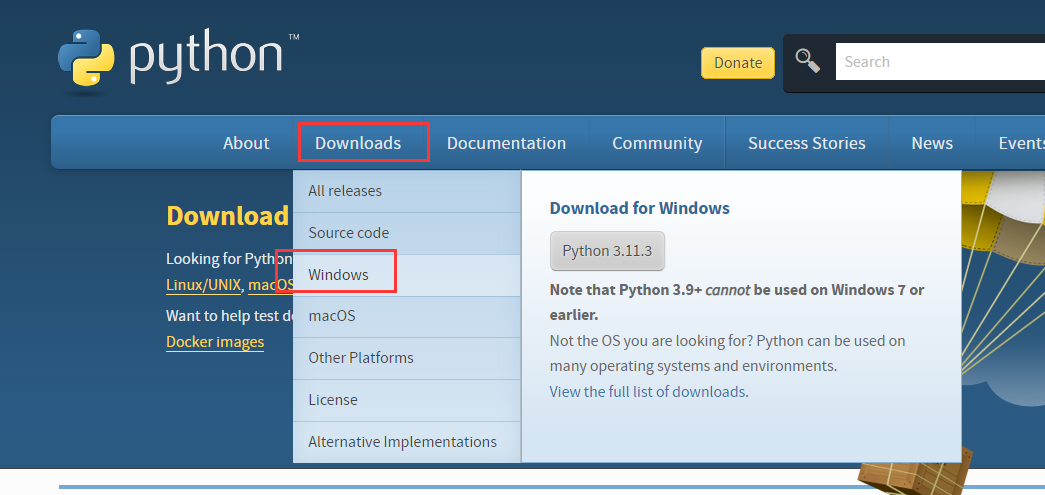Viewport: 1045px width, 495px height.
Task: Click the search magnifier icon
Action: coord(808,61)
